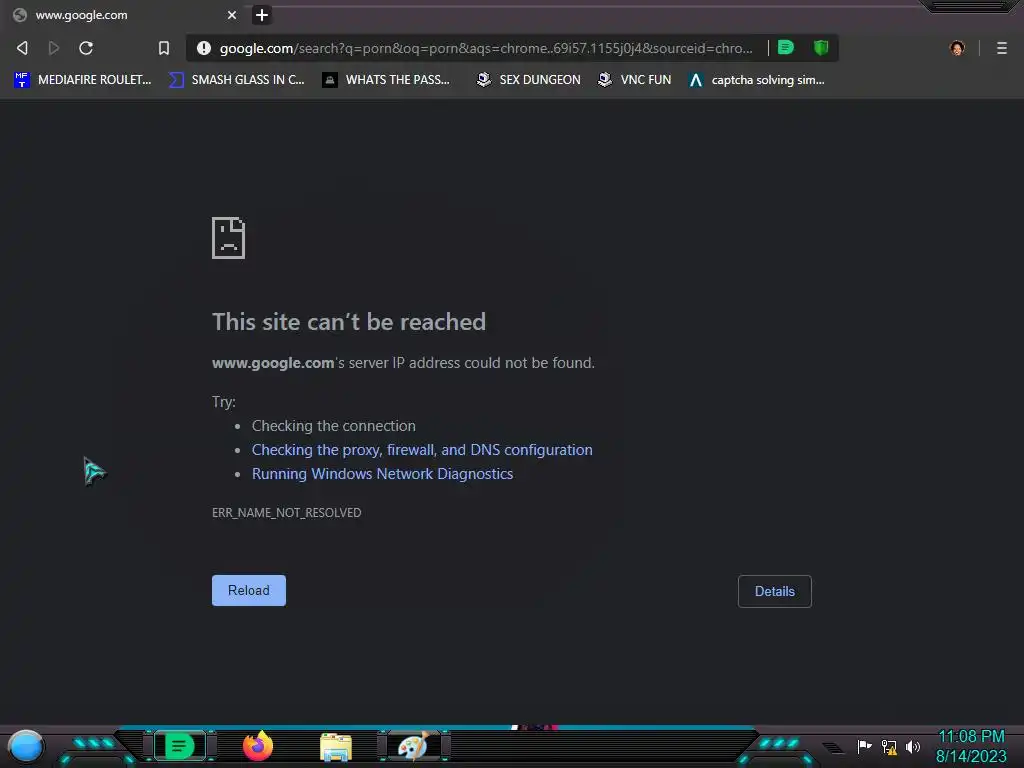
Task: Click the Checking the connection text
Action: coord(334,426)
